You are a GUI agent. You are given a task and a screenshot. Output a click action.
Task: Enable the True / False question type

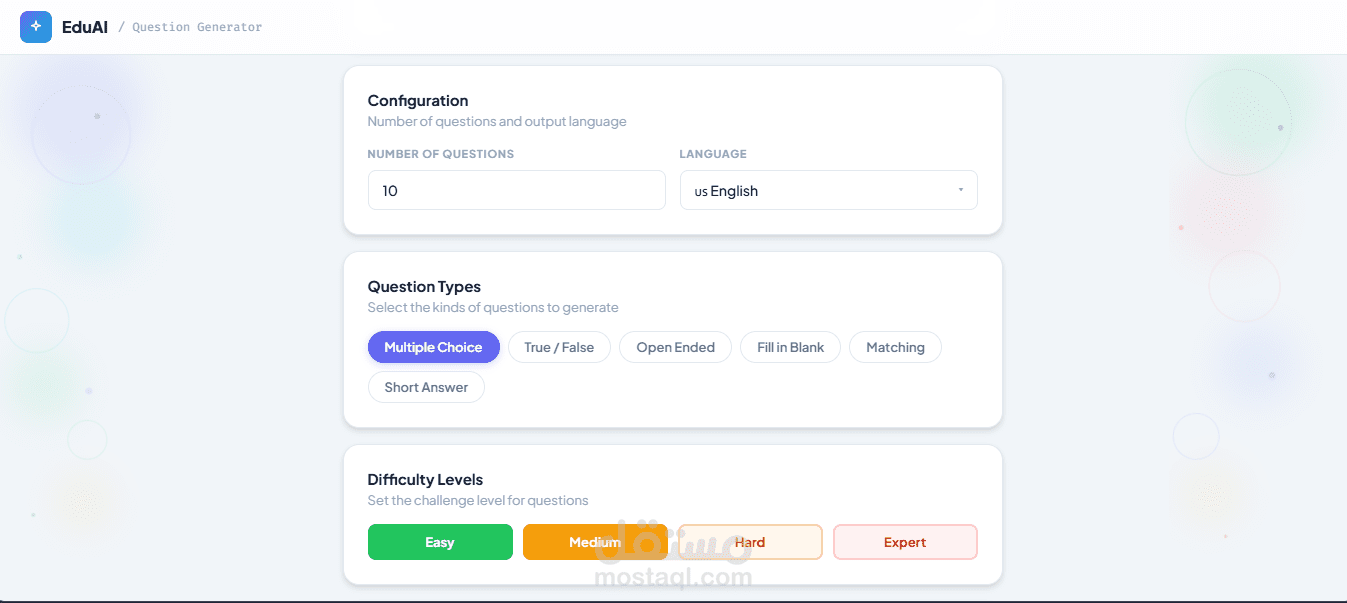pyautogui.click(x=559, y=347)
